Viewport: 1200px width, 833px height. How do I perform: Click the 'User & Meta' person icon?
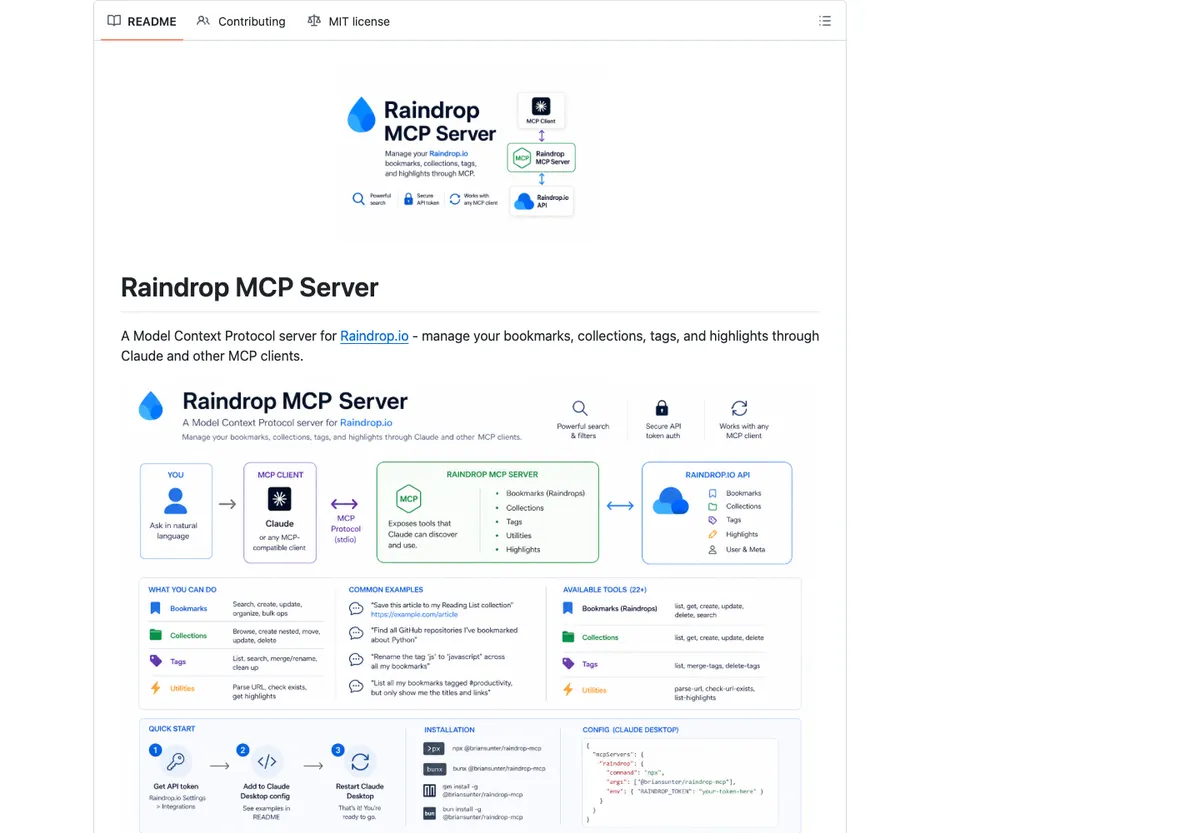(x=713, y=549)
